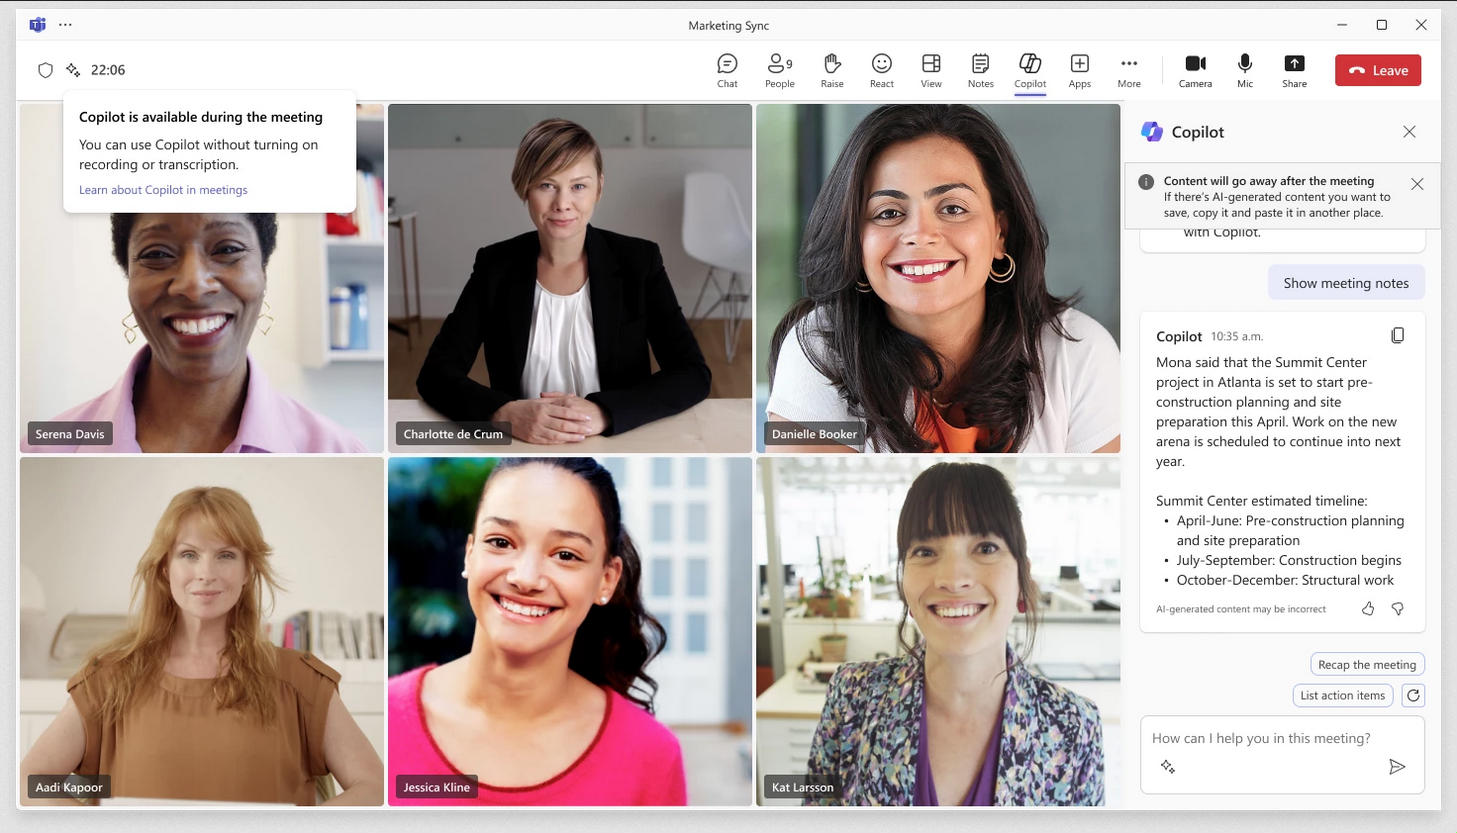The width and height of the screenshot is (1457, 833).
Task: Open the Apps menu
Action: [x=1079, y=70]
